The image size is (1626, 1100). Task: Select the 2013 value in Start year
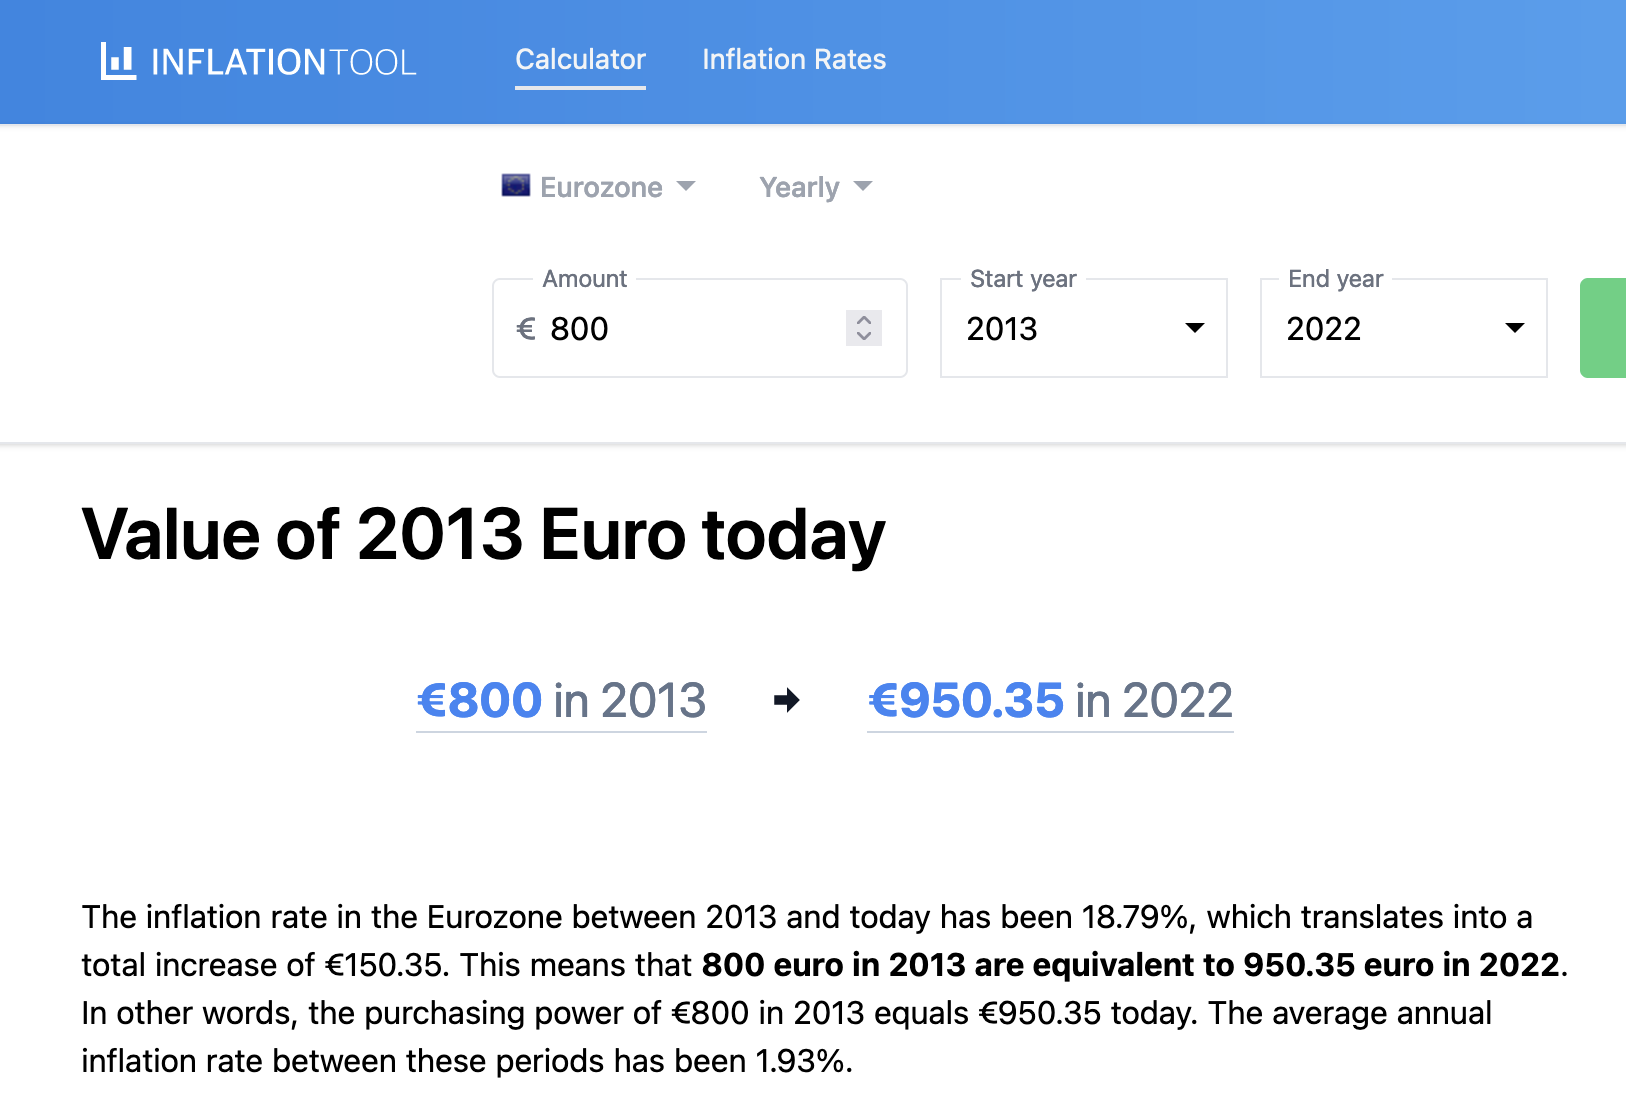point(1003,329)
